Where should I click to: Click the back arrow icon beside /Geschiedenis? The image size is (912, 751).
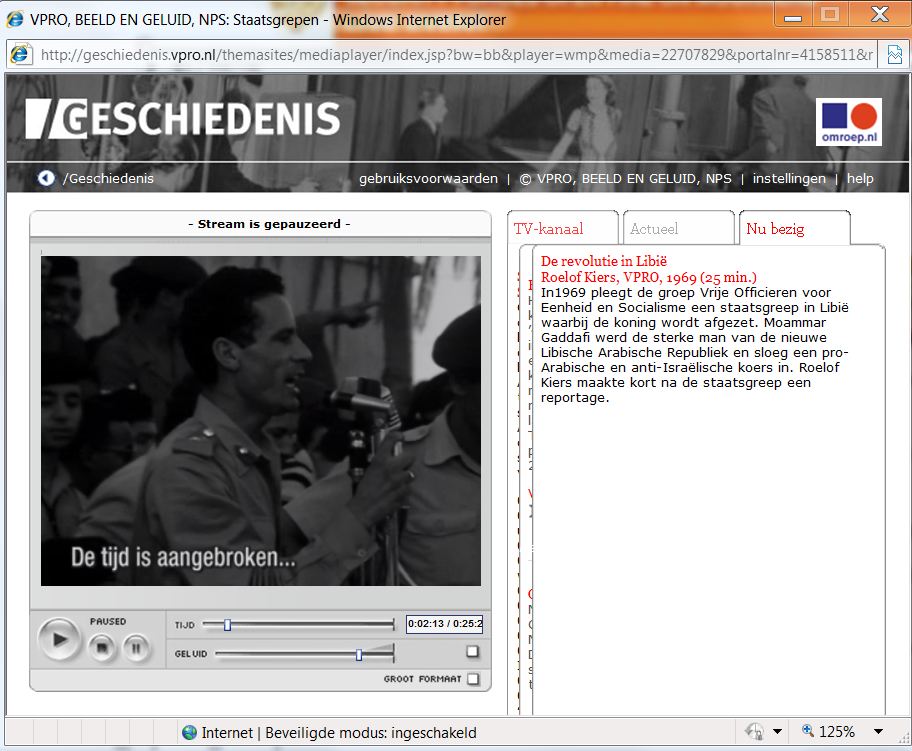pos(46,178)
